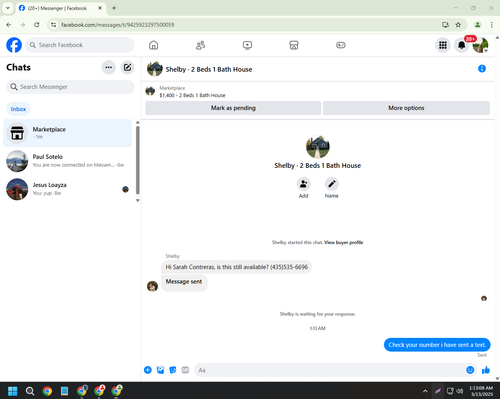Open a new browser tab
The image size is (500, 399).
[114, 8]
